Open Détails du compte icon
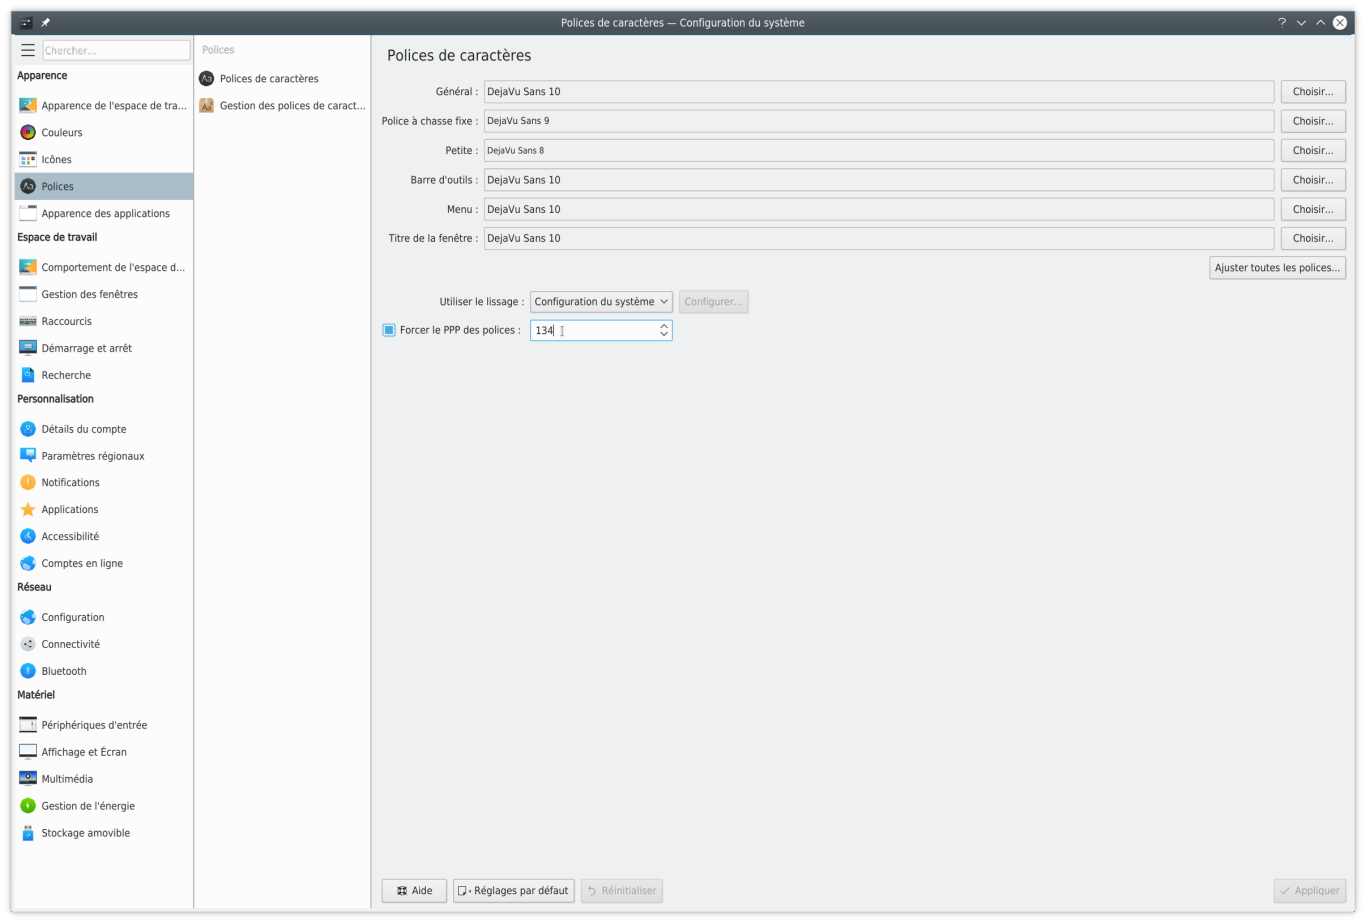The height and width of the screenshot is (923, 1366). (x=28, y=429)
